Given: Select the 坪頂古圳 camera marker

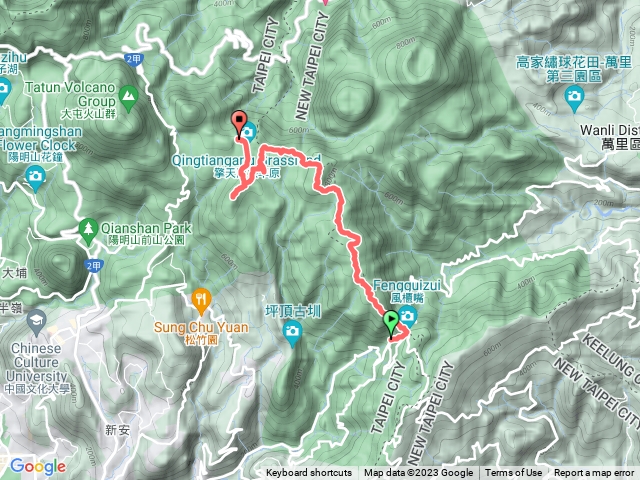Looking at the screenshot, I should tap(292, 333).
